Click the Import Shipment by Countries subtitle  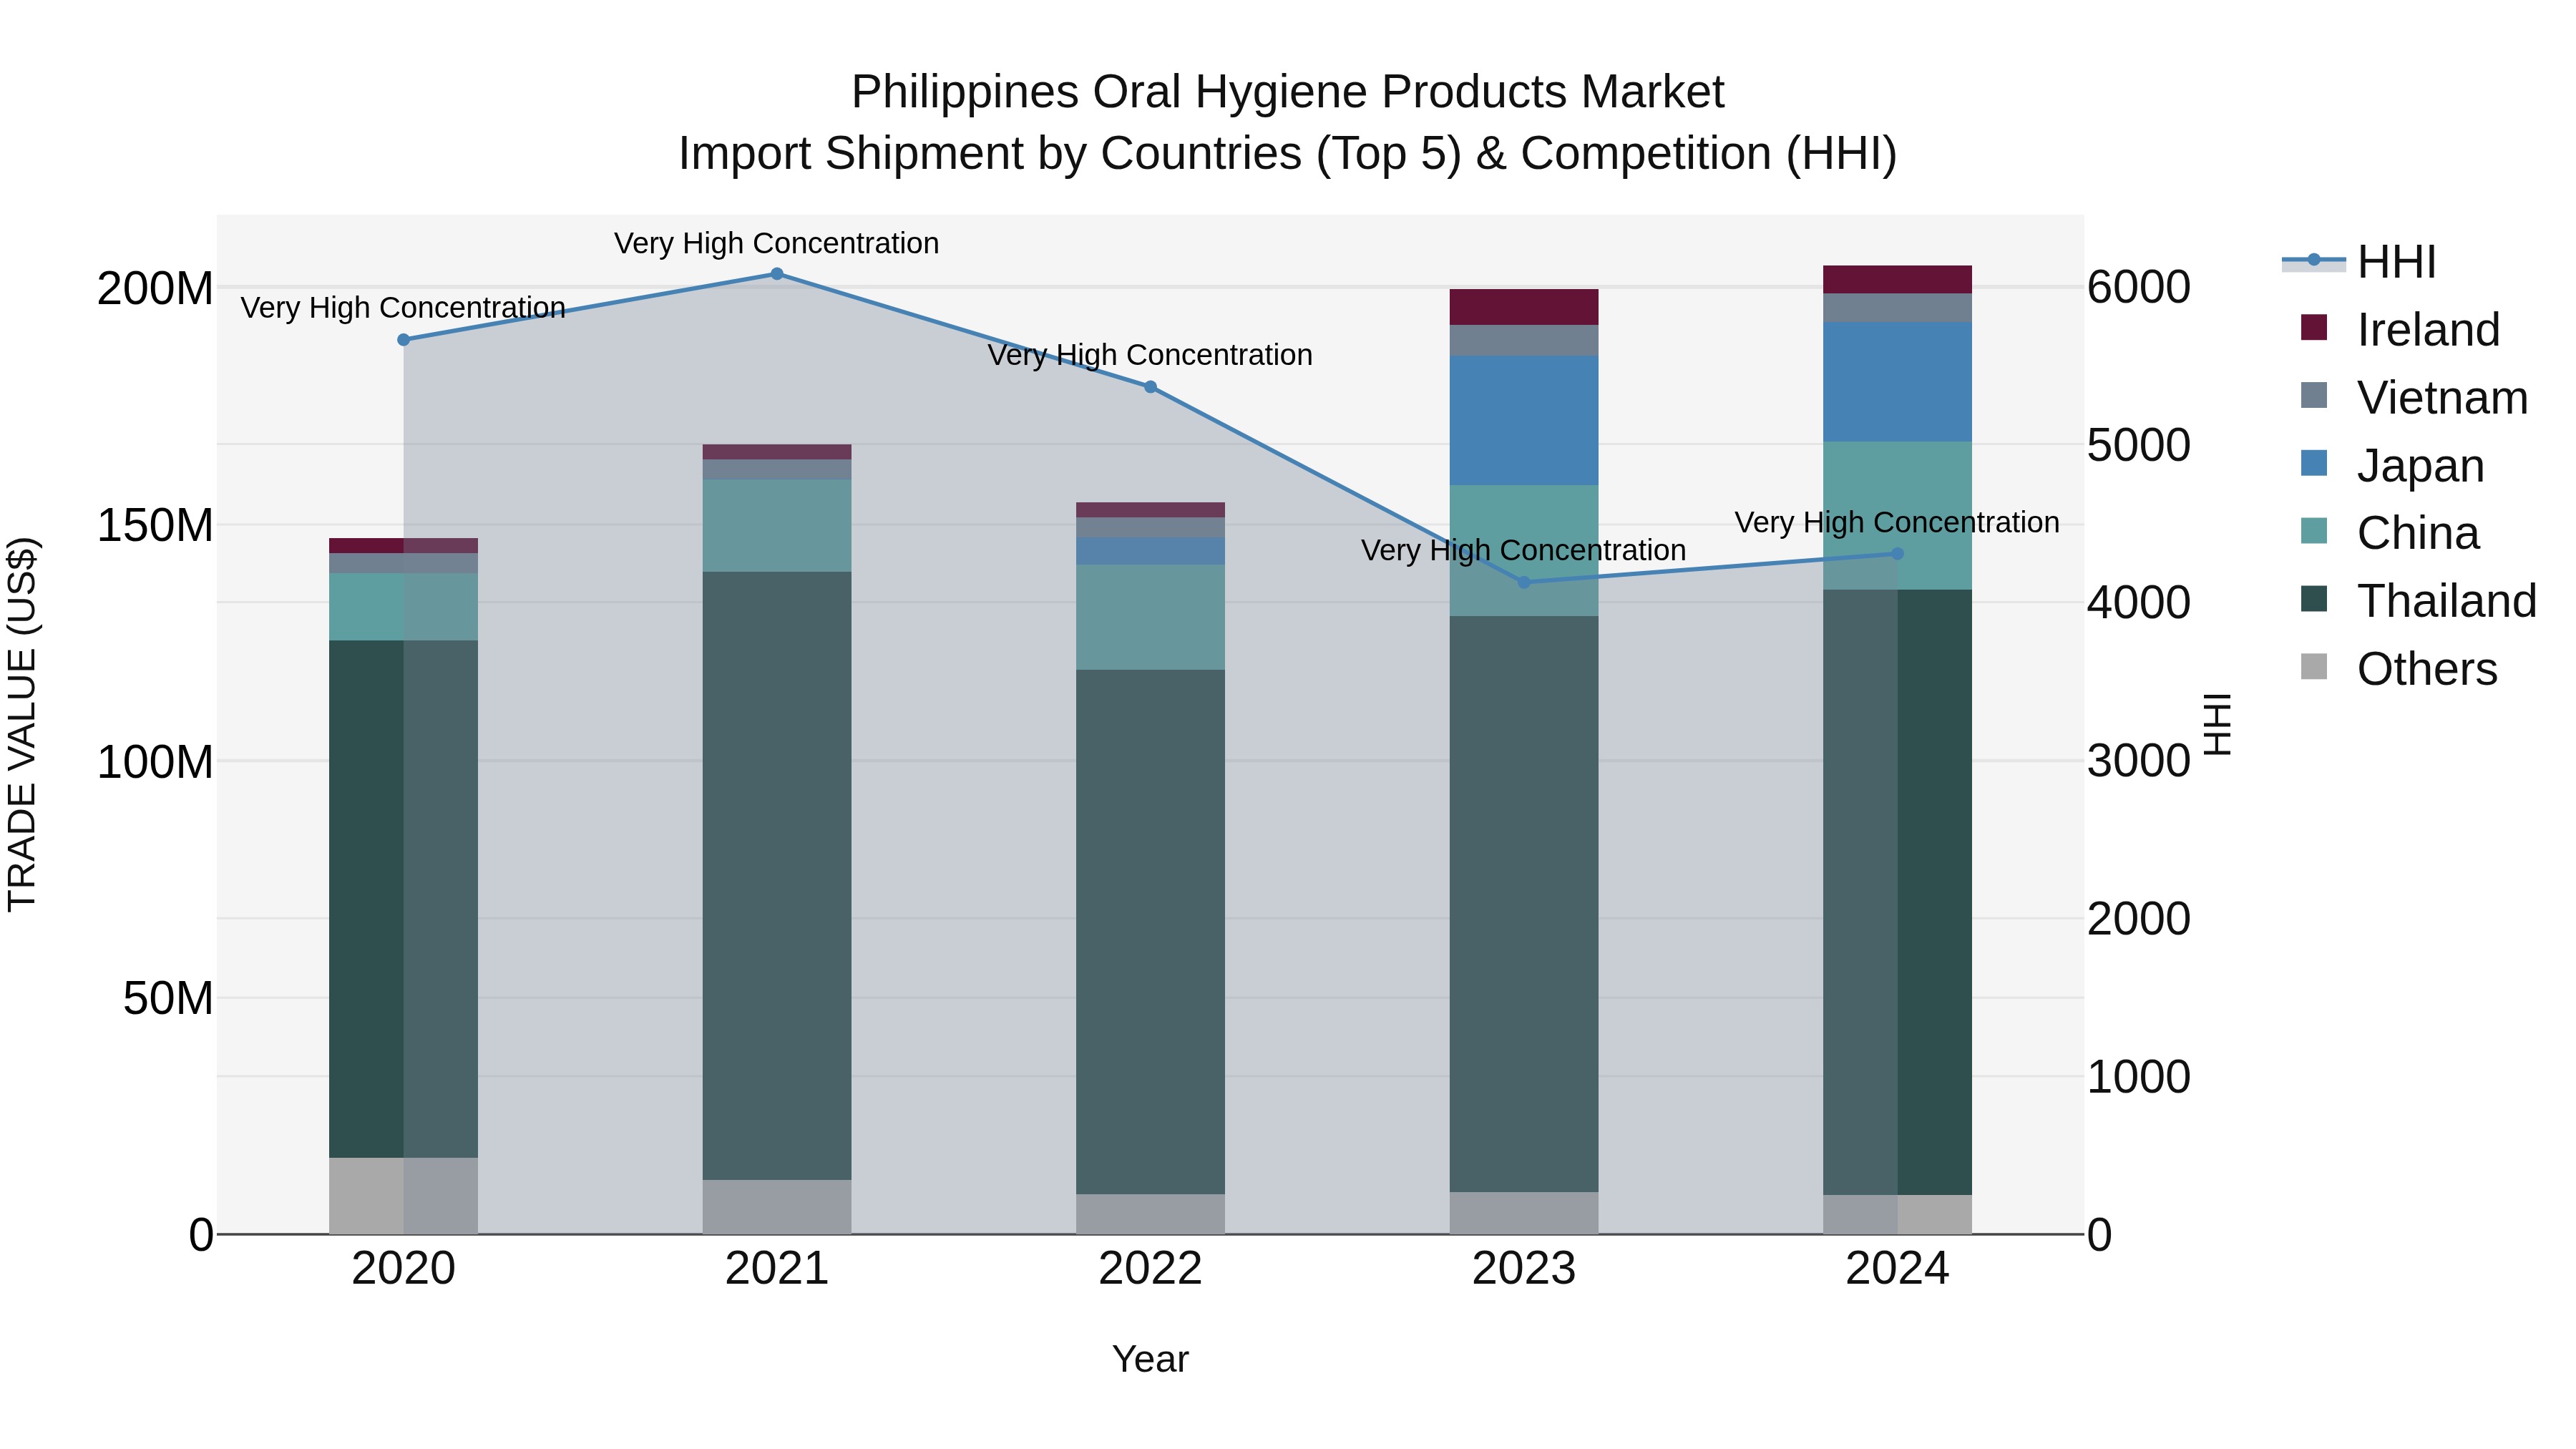click(1288, 154)
